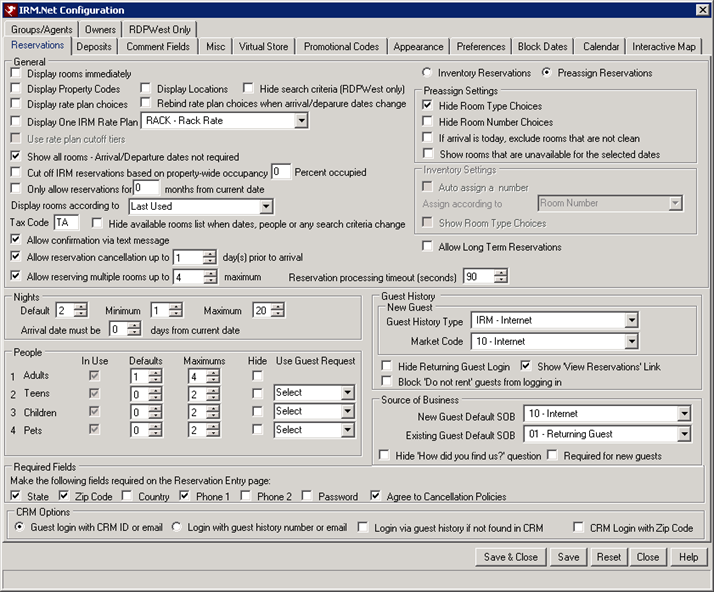Click the Tax Code input field
Screen dimensions: 714x592
pyautogui.click(x=66, y=223)
